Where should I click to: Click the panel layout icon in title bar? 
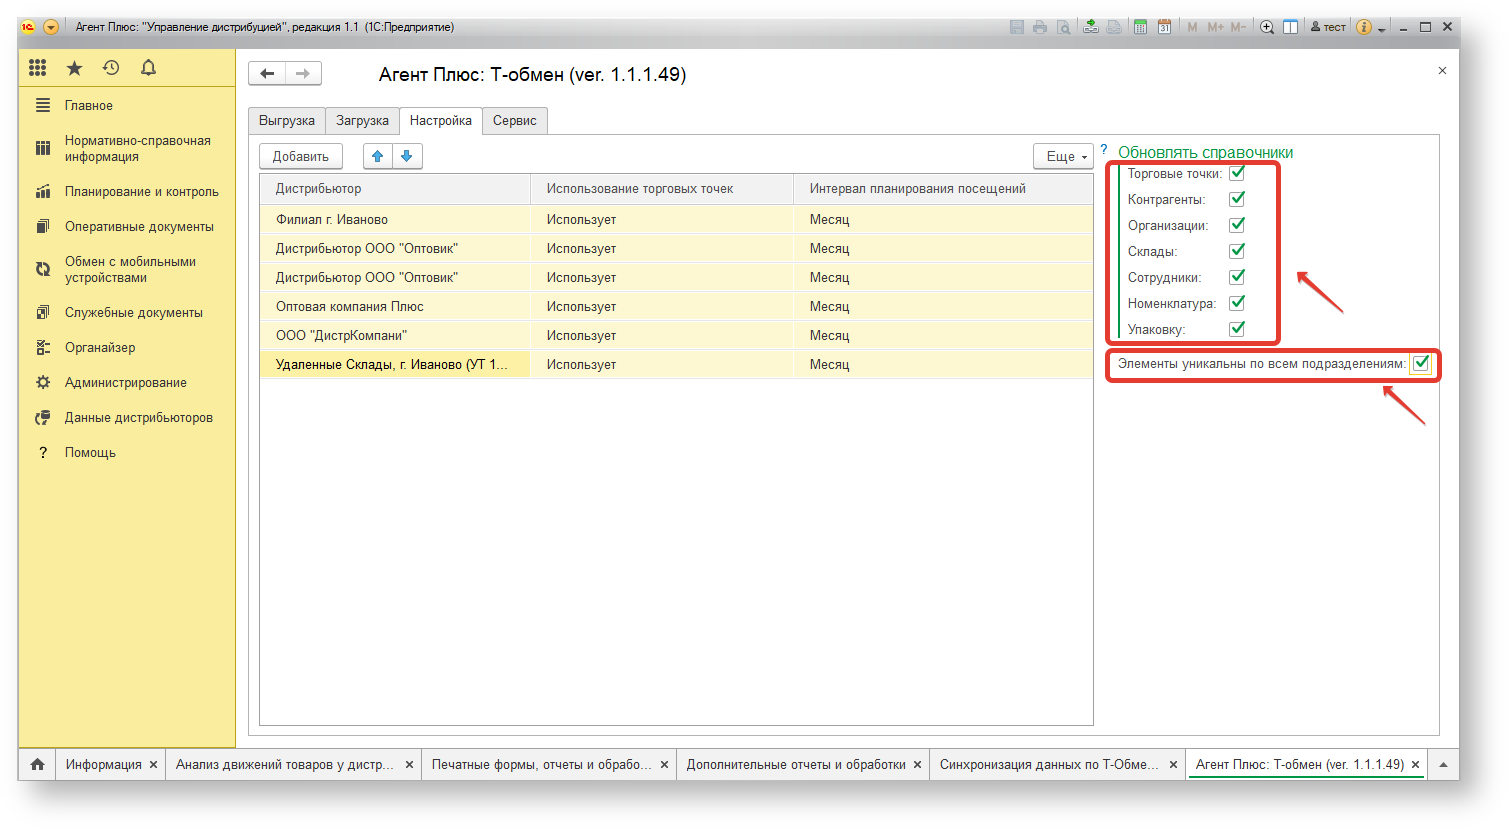click(1291, 27)
